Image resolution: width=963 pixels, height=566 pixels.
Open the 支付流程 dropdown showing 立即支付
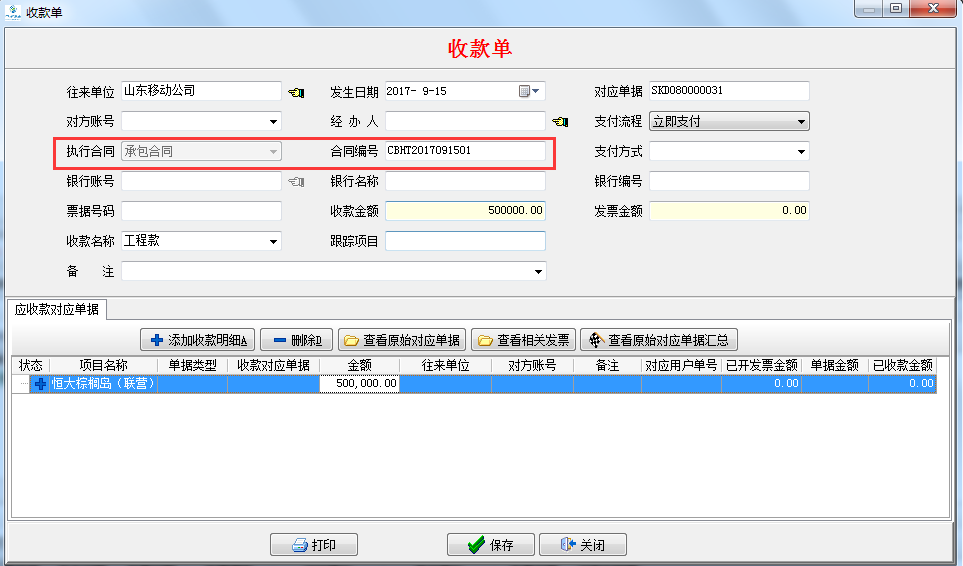[801, 122]
